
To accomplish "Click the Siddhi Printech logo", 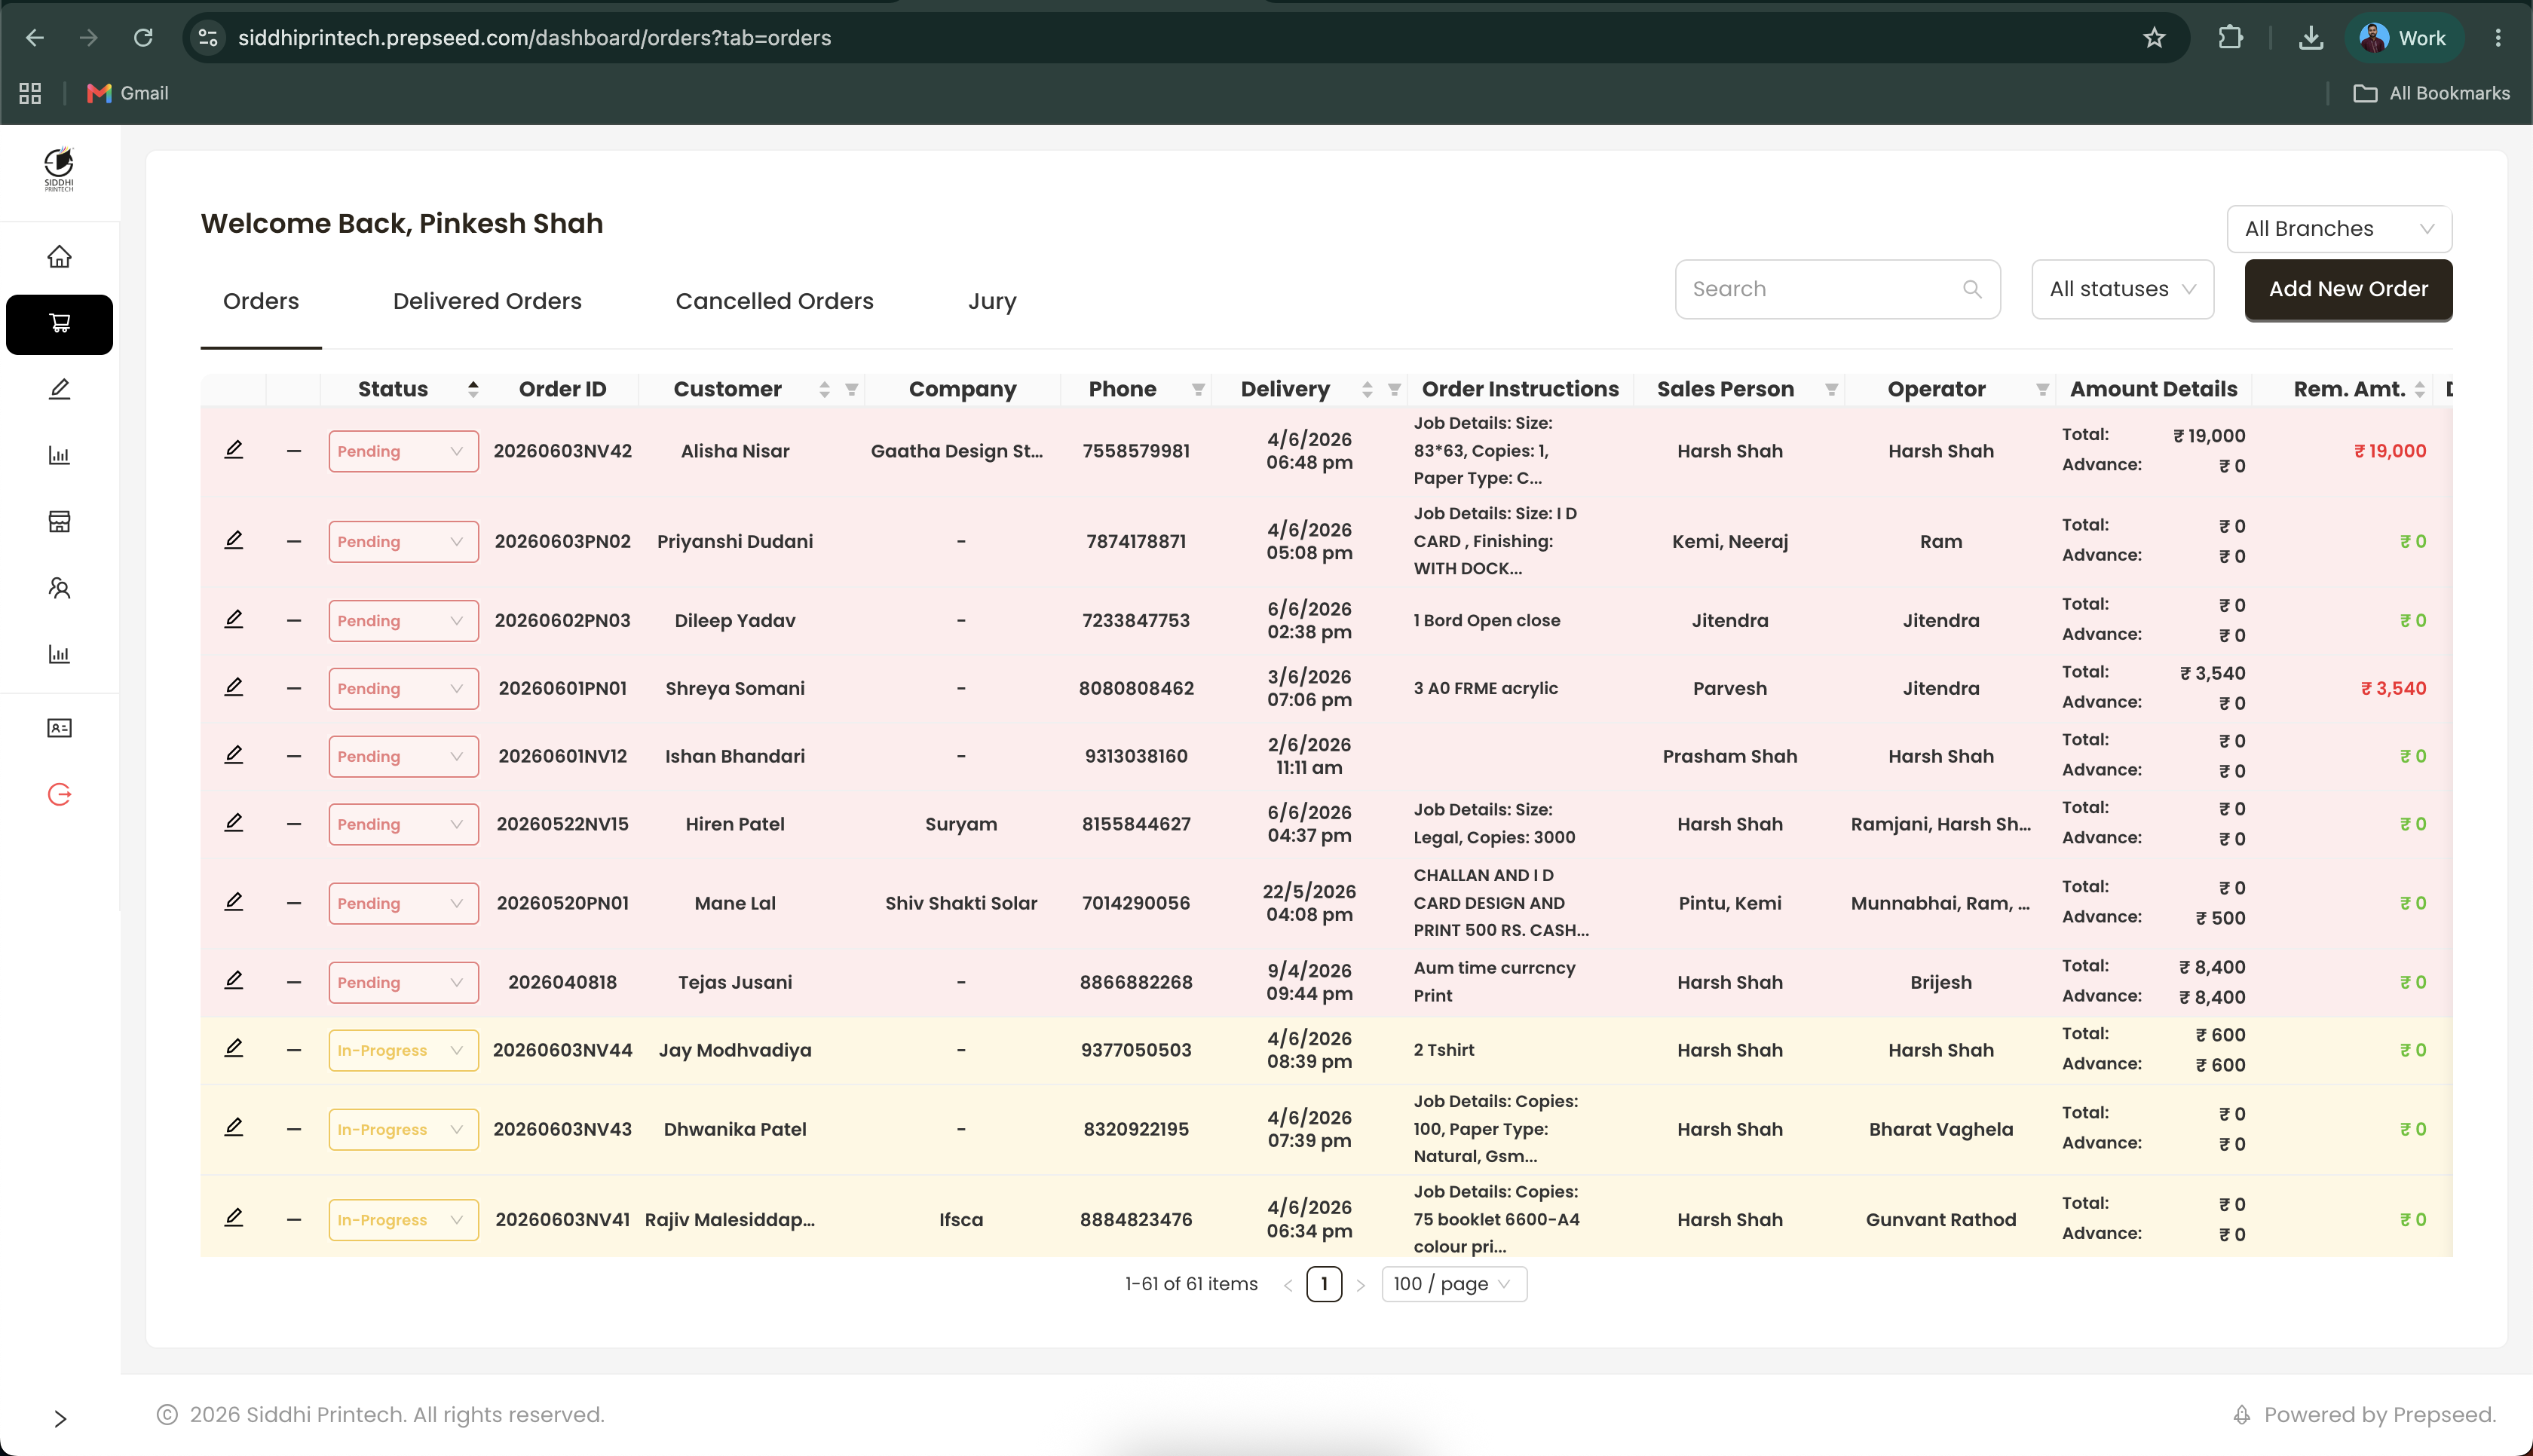I will tap(59, 169).
